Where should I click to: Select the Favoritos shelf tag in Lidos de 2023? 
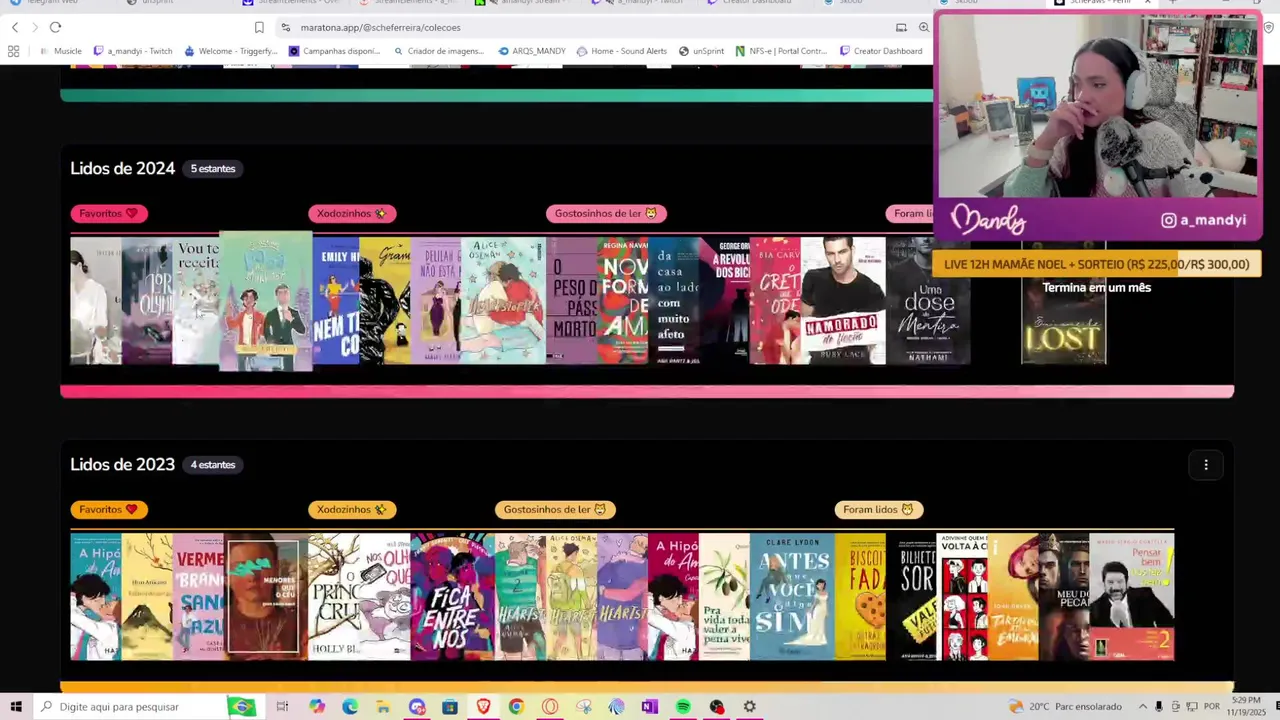(109, 509)
